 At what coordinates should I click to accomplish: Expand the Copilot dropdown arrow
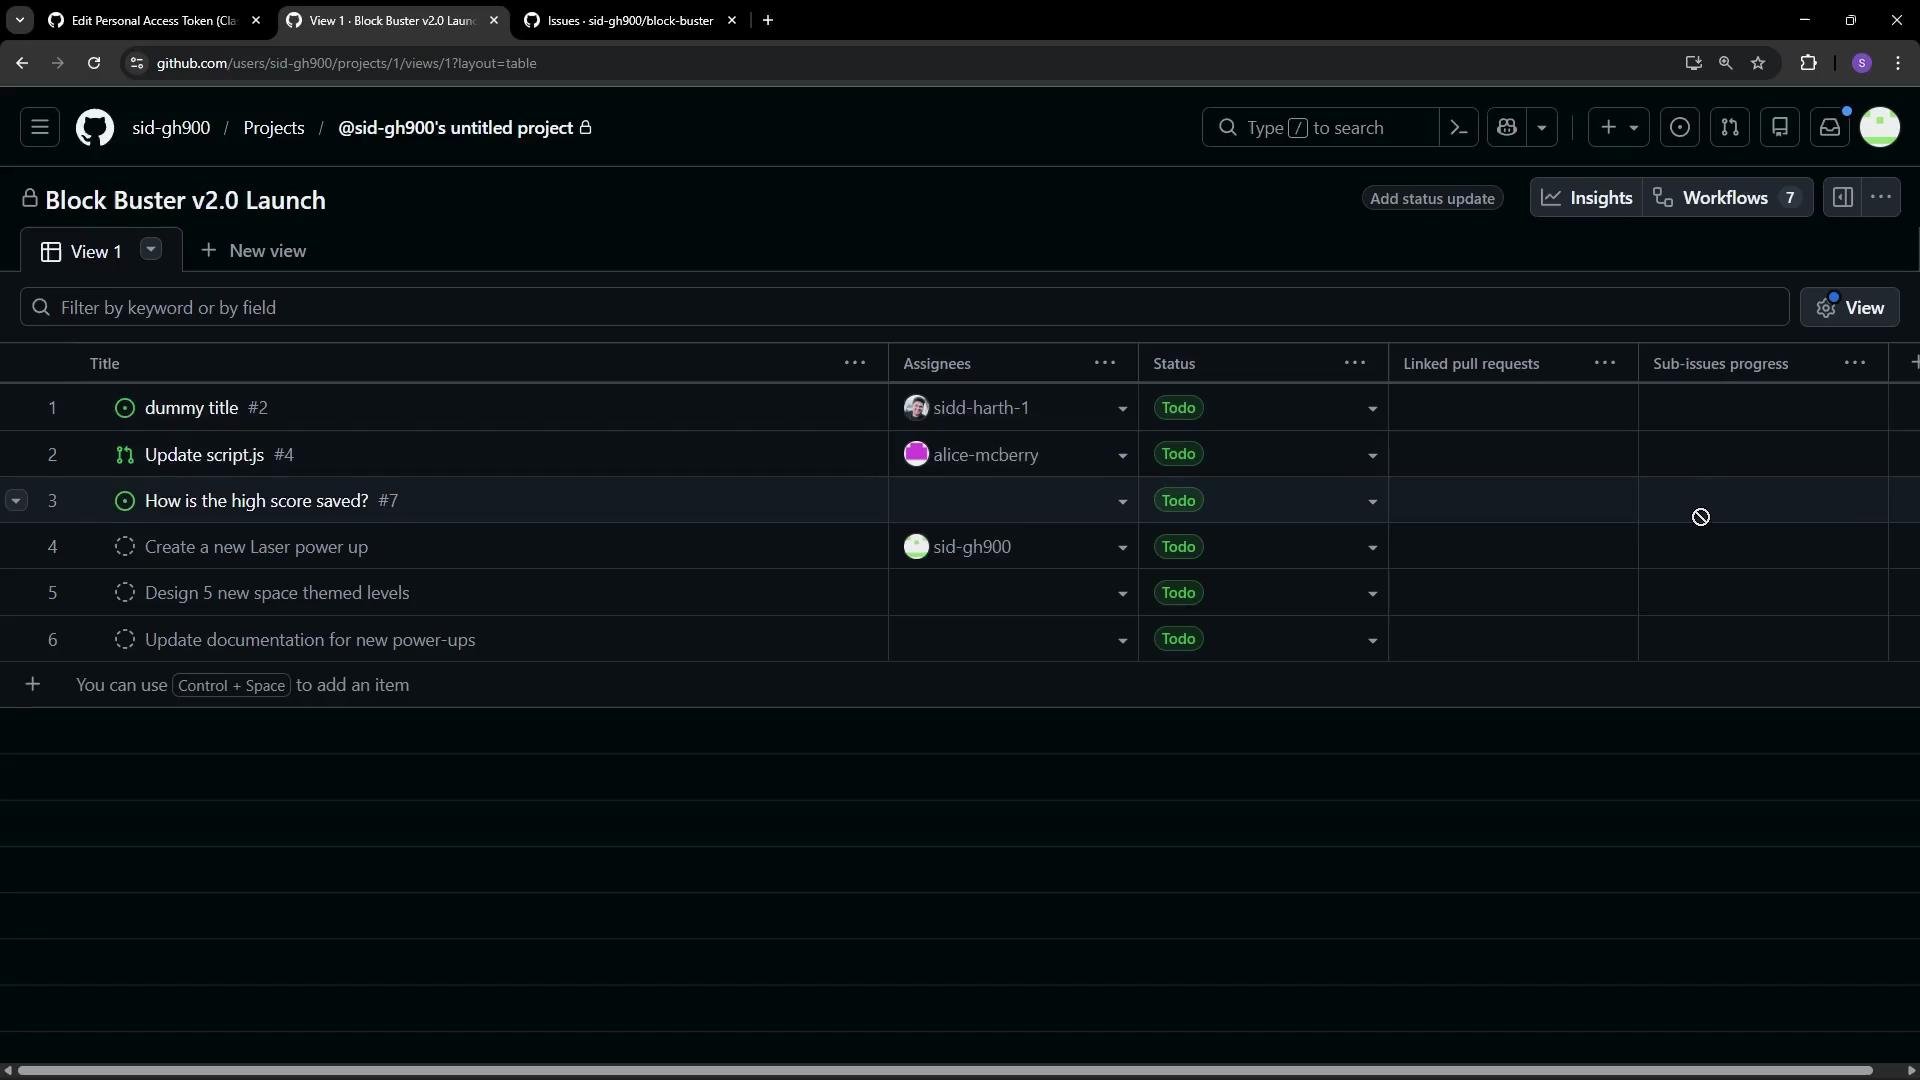click(x=1542, y=128)
